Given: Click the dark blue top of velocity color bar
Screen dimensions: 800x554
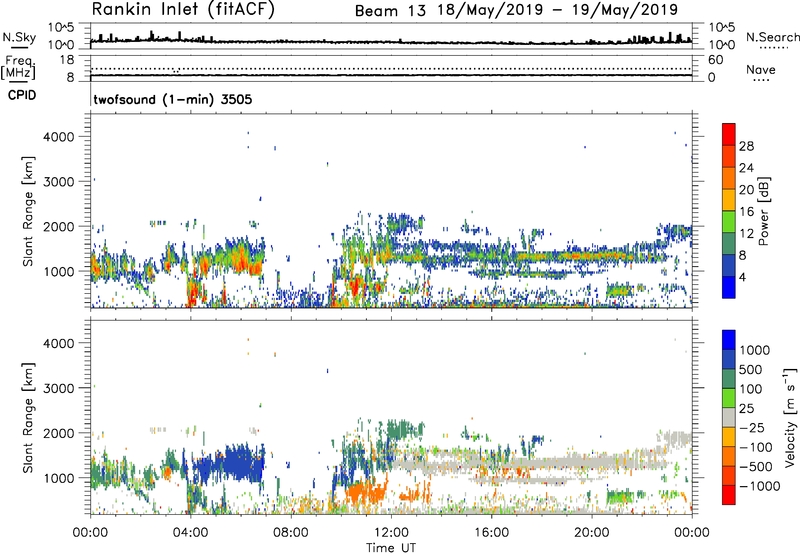Looking at the screenshot, I should pos(729,340).
